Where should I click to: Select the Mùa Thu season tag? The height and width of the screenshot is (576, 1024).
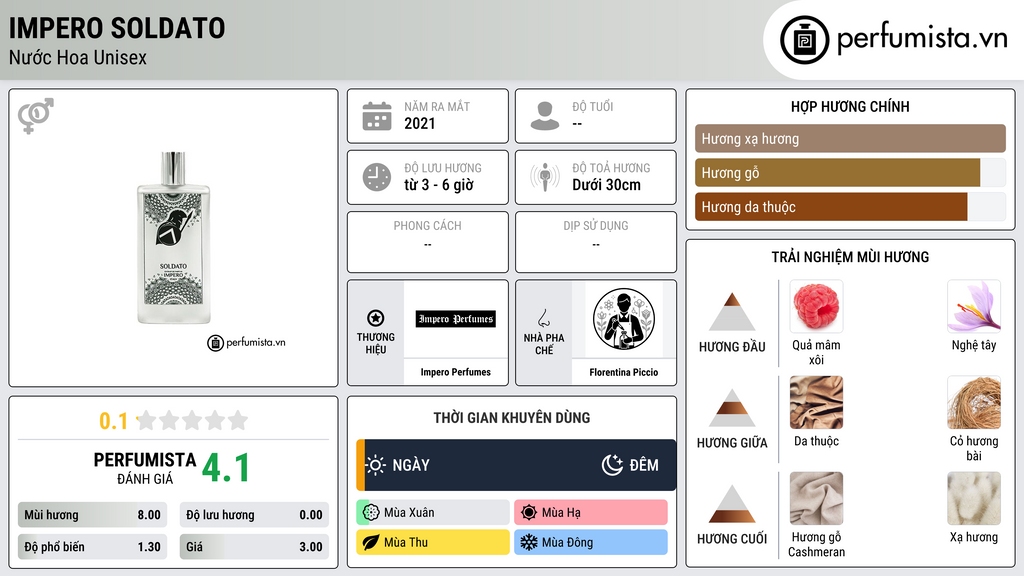pos(432,542)
